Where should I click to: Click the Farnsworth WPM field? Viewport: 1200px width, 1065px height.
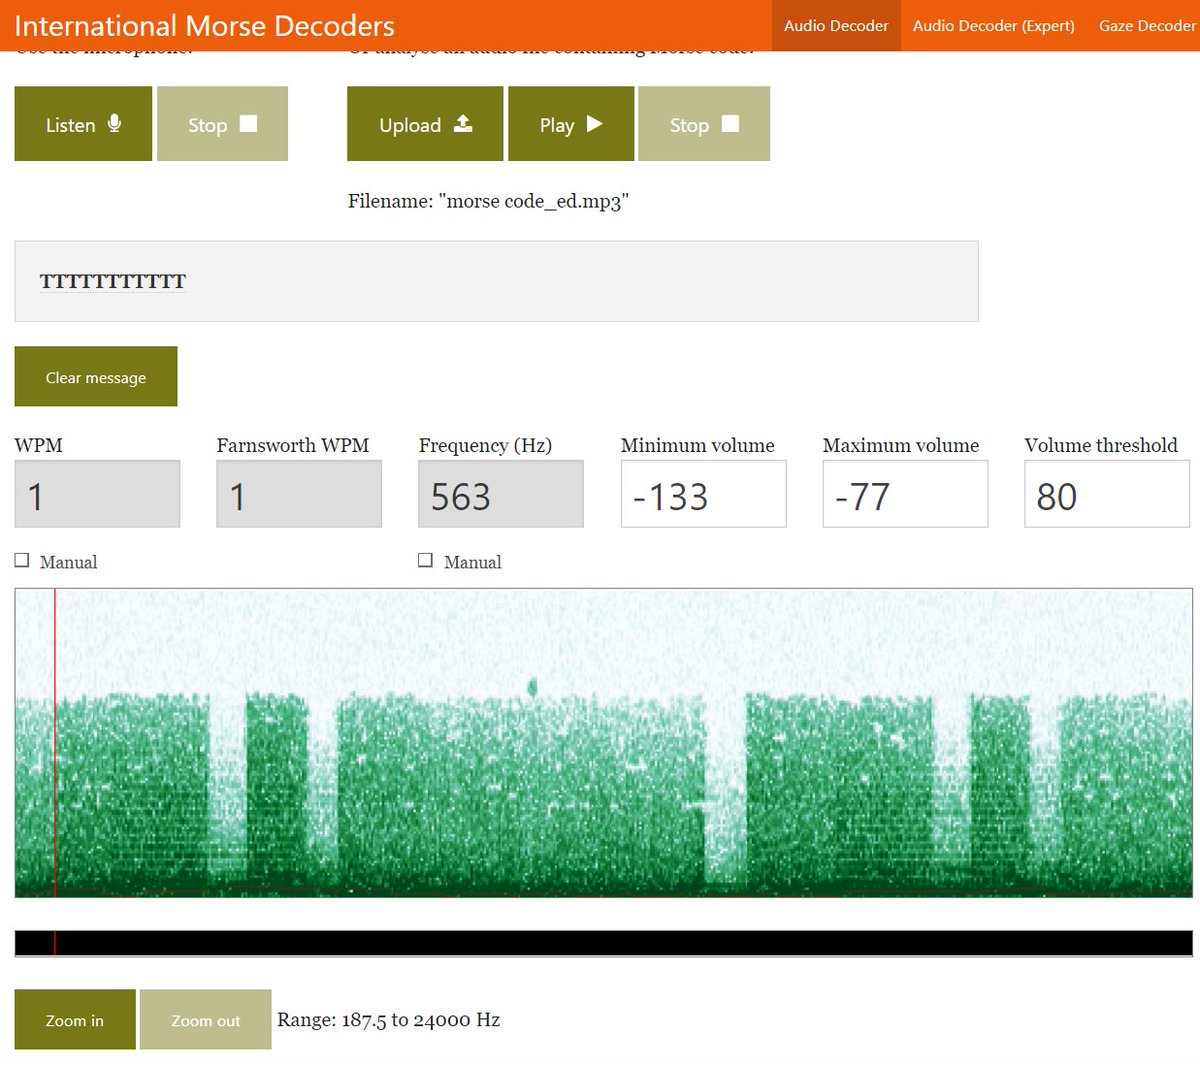pyautogui.click(x=299, y=494)
